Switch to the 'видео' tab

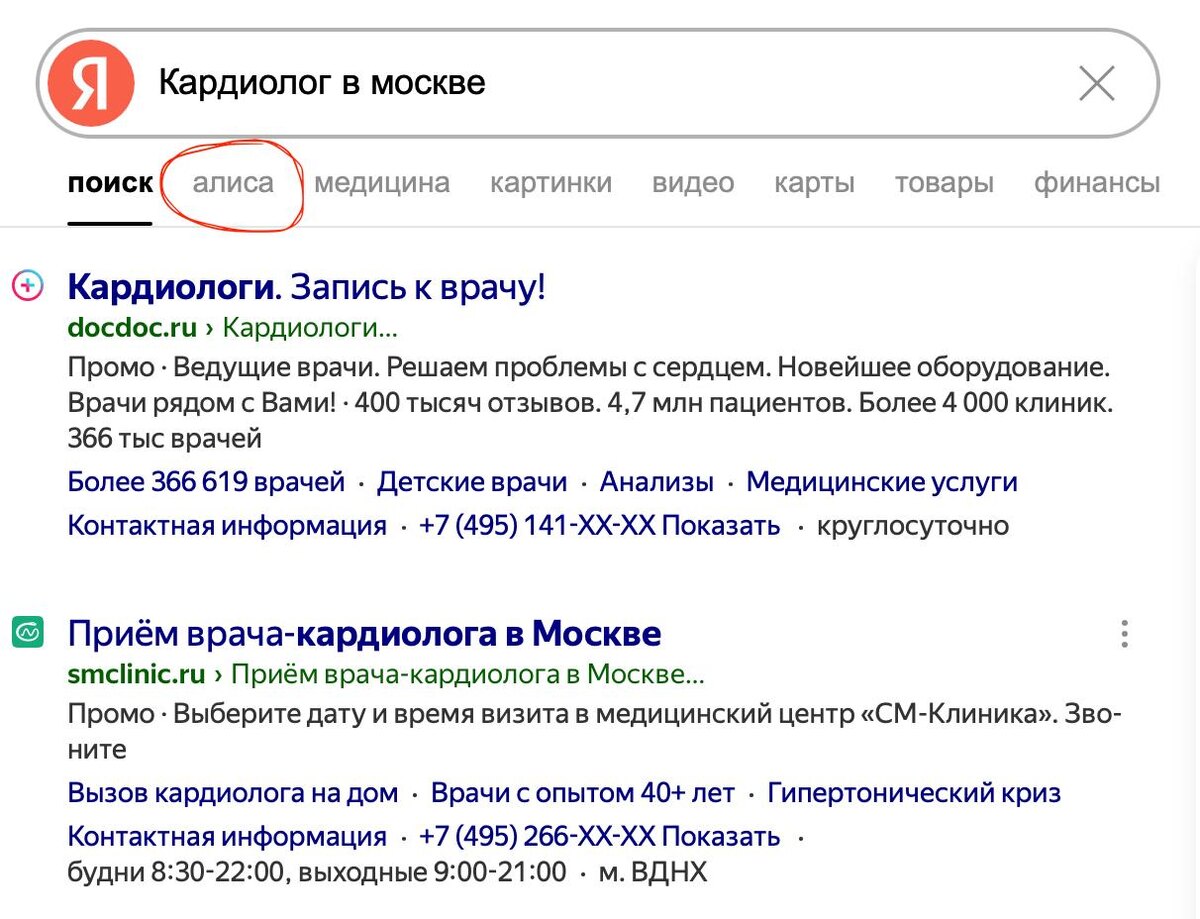pos(693,183)
